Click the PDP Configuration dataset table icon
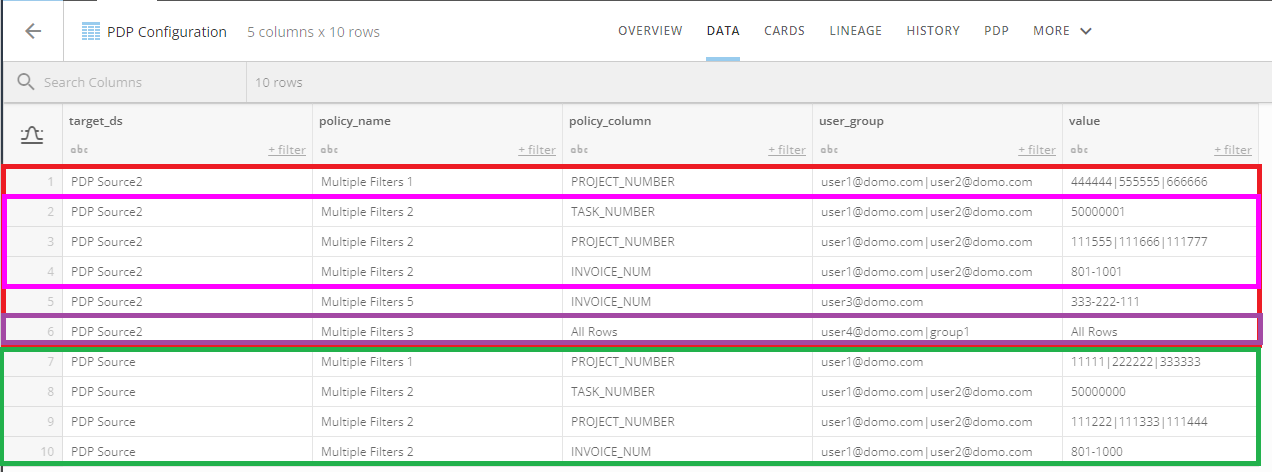 click(92, 32)
